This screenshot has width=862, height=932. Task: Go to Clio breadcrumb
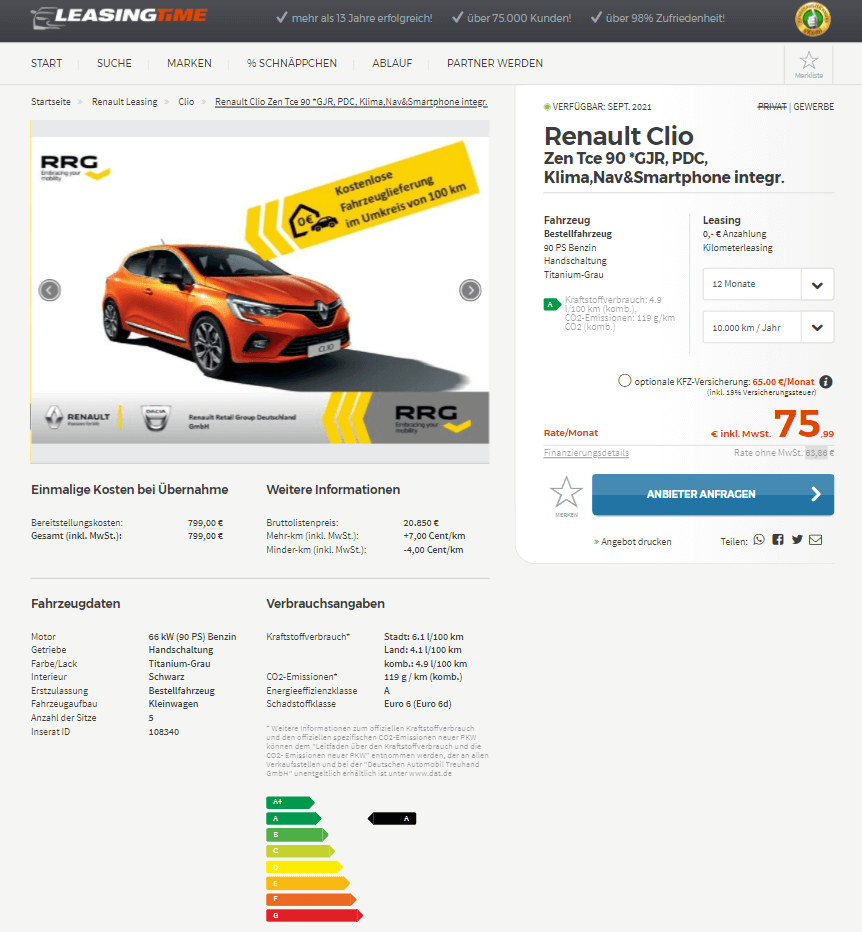tap(186, 102)
